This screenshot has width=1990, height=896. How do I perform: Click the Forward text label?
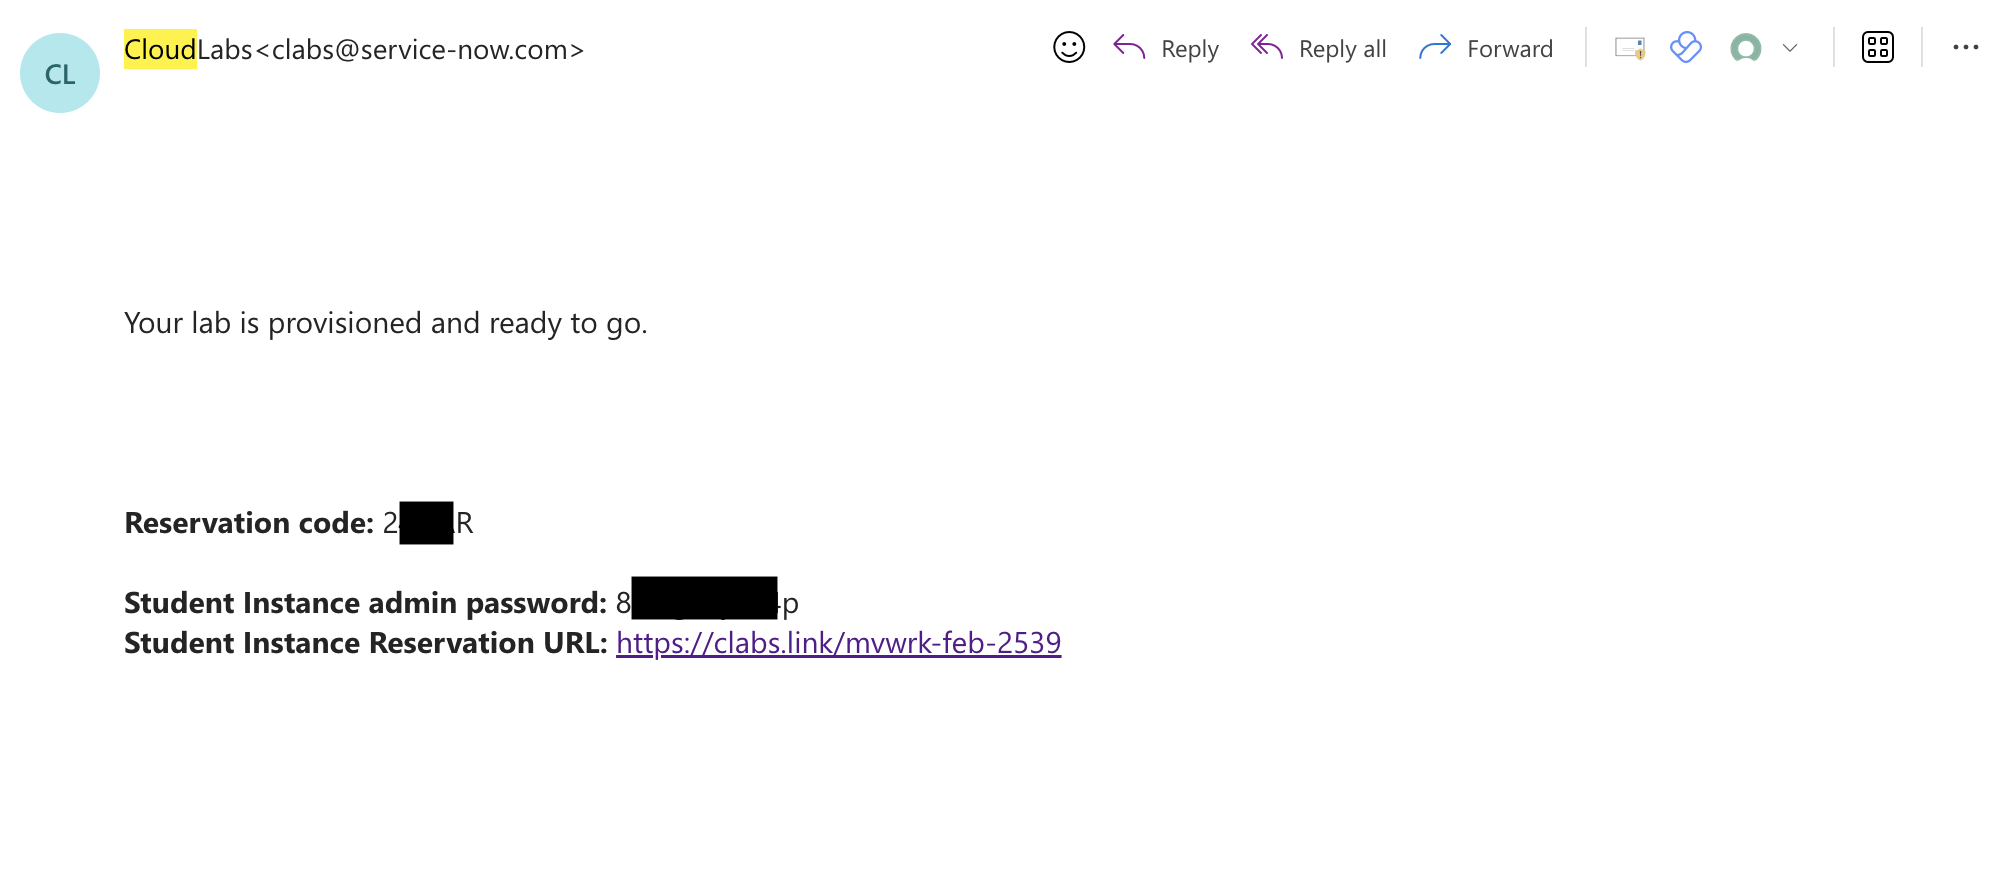coord(1510,49)
